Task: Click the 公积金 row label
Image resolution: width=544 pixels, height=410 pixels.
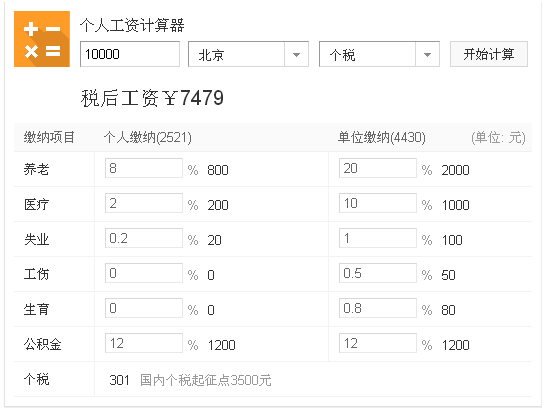Action: coord(43,344)
